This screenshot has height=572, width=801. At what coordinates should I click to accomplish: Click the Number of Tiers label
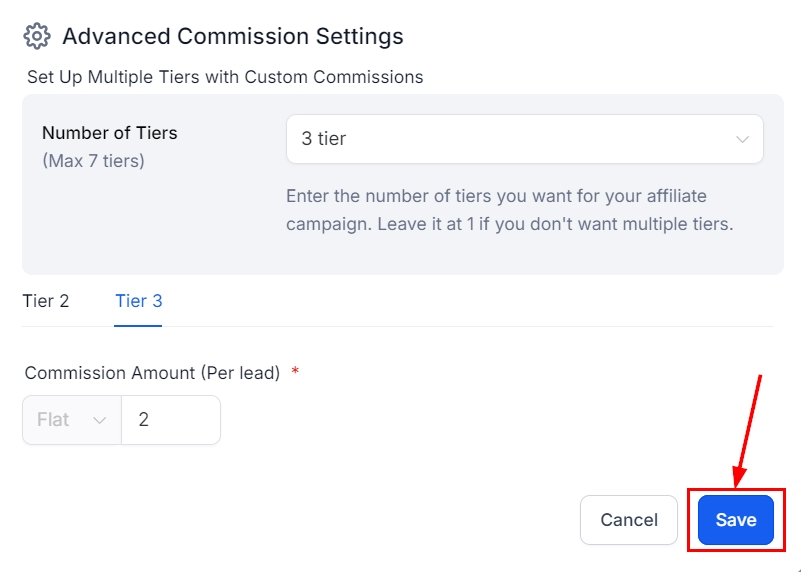[110, 133]
